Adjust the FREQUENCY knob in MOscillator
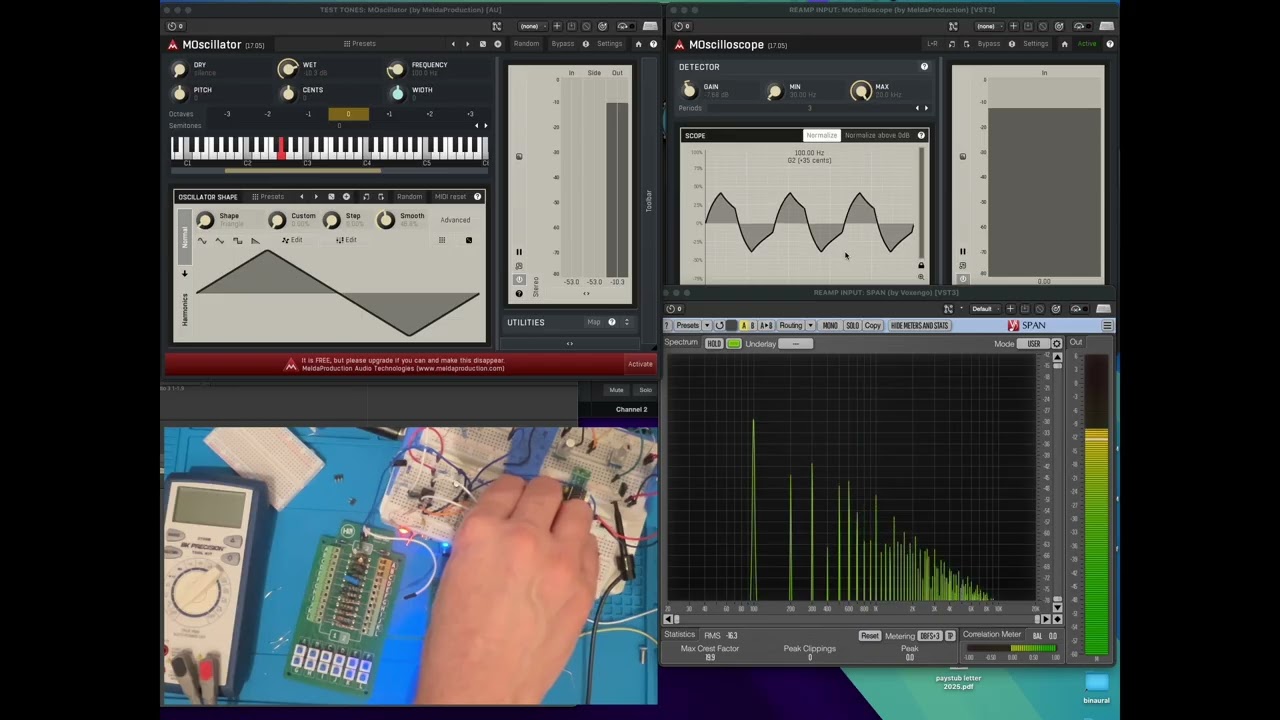This screenshot has height=720, width=1280. pos(396,69)
